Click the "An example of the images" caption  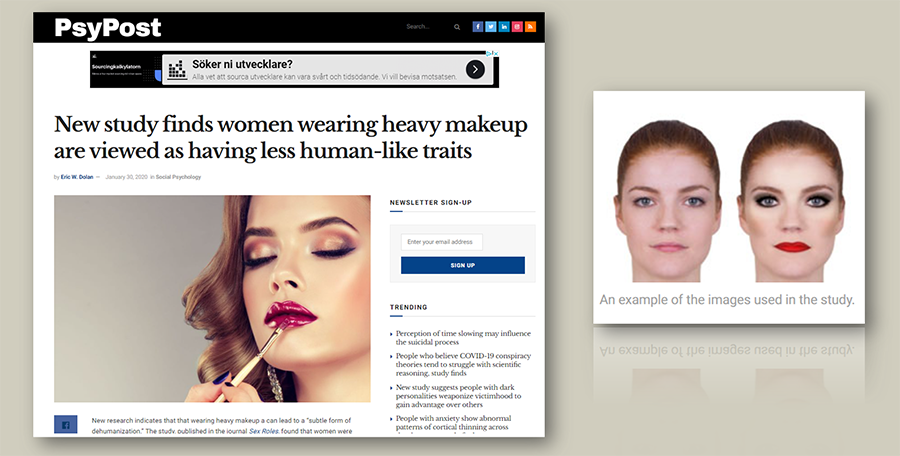727,300
